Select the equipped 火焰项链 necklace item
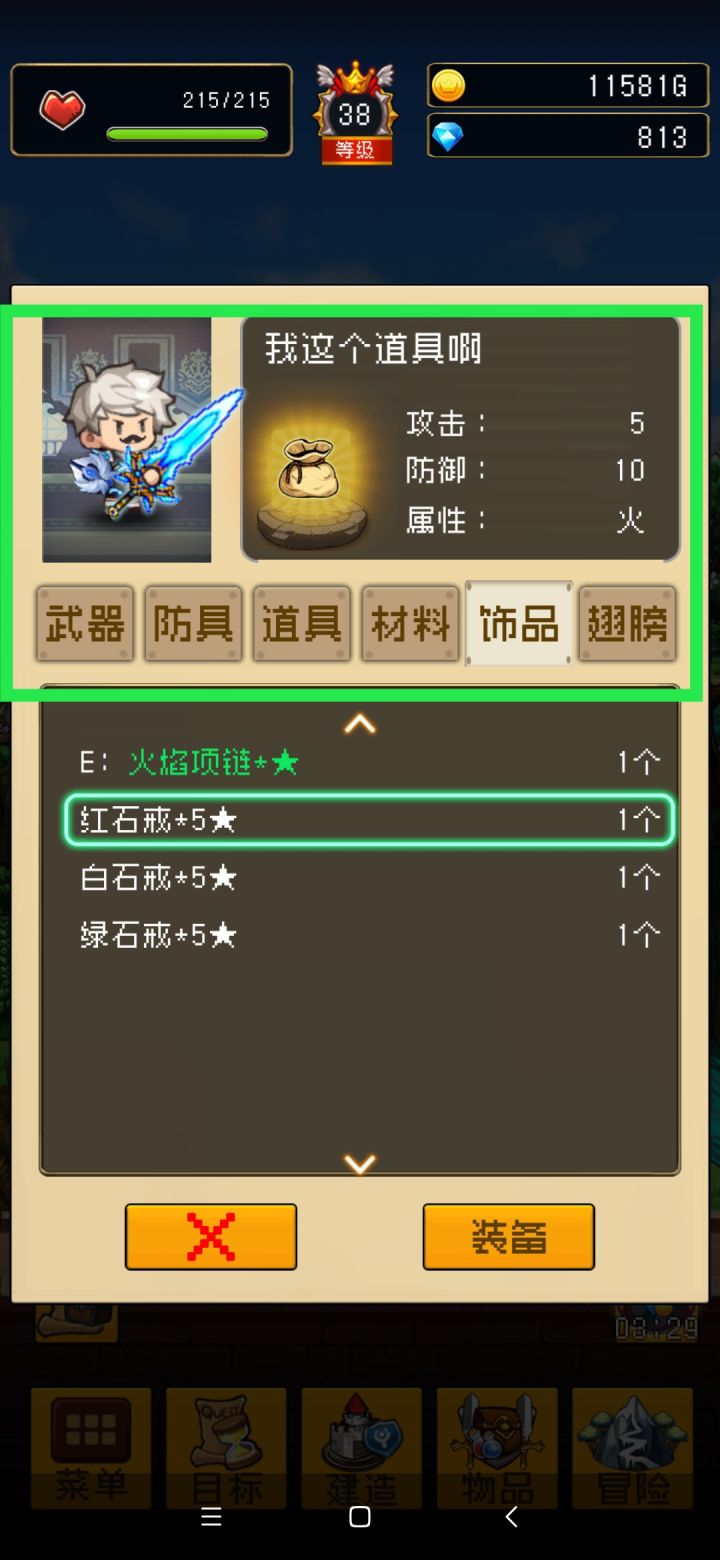 click(x=369, y=763)
